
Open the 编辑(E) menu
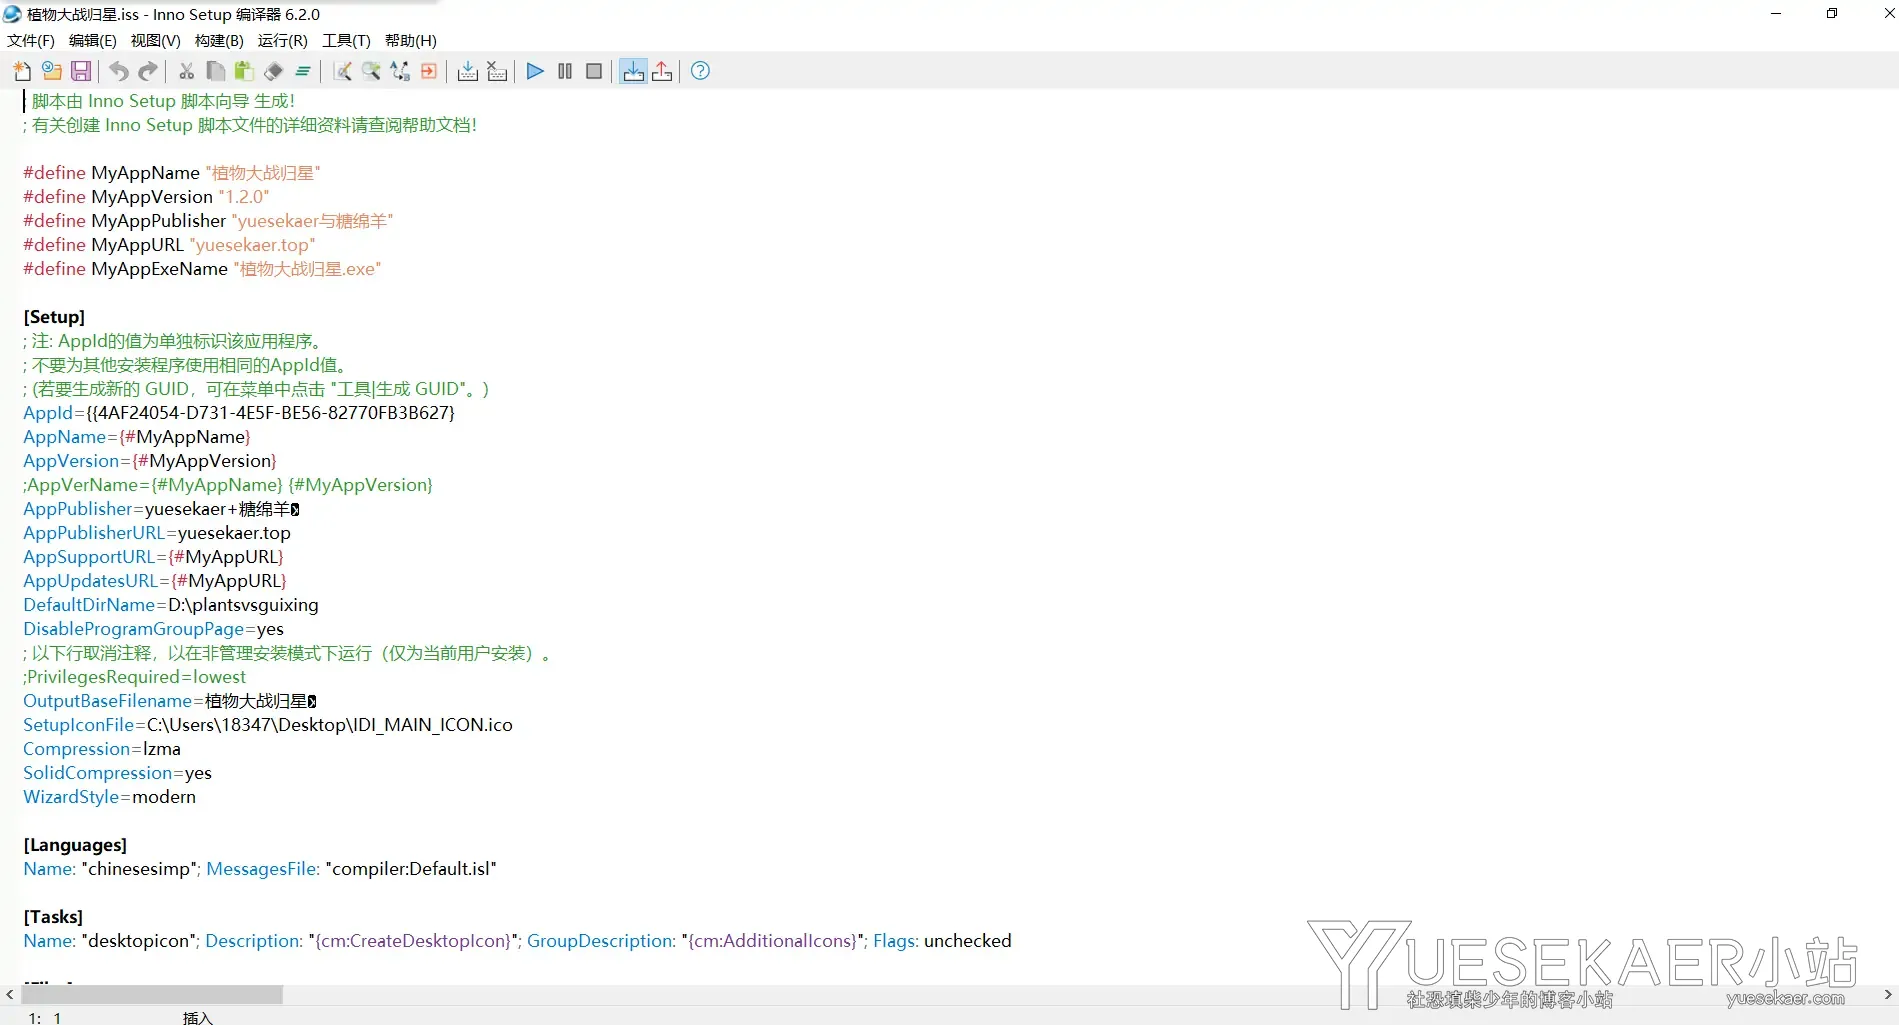click(93, 40)
